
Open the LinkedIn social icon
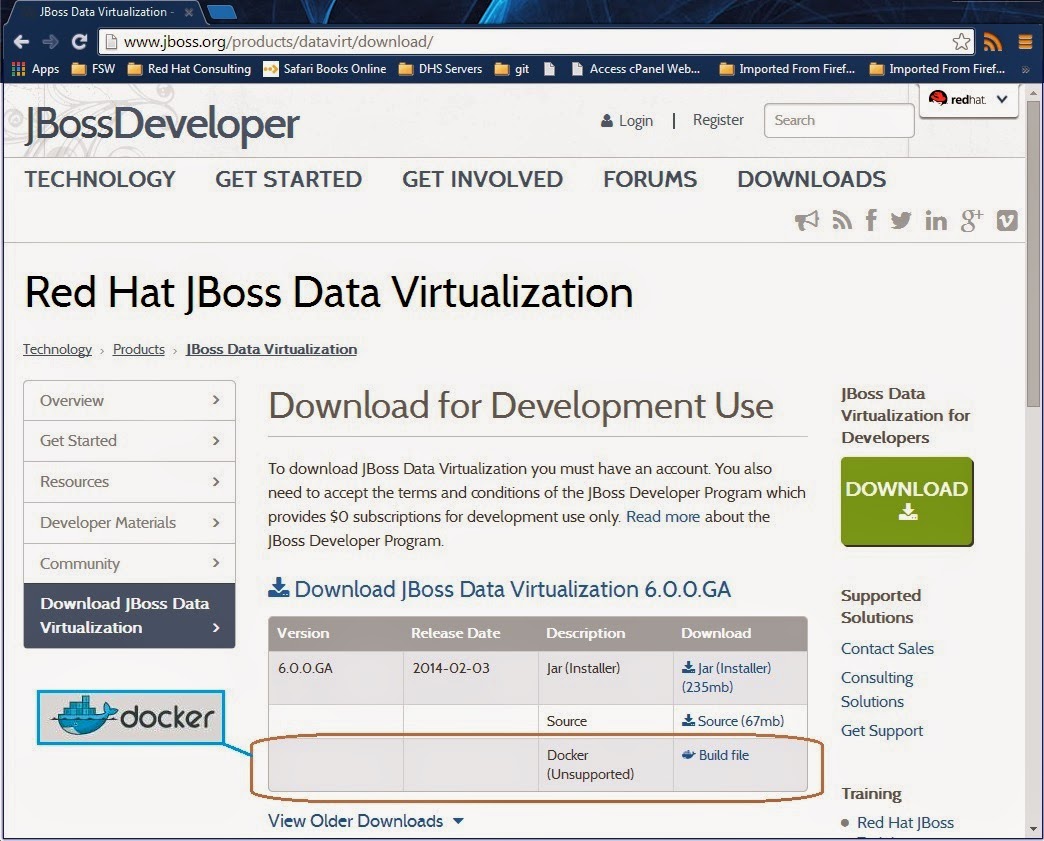935,220
